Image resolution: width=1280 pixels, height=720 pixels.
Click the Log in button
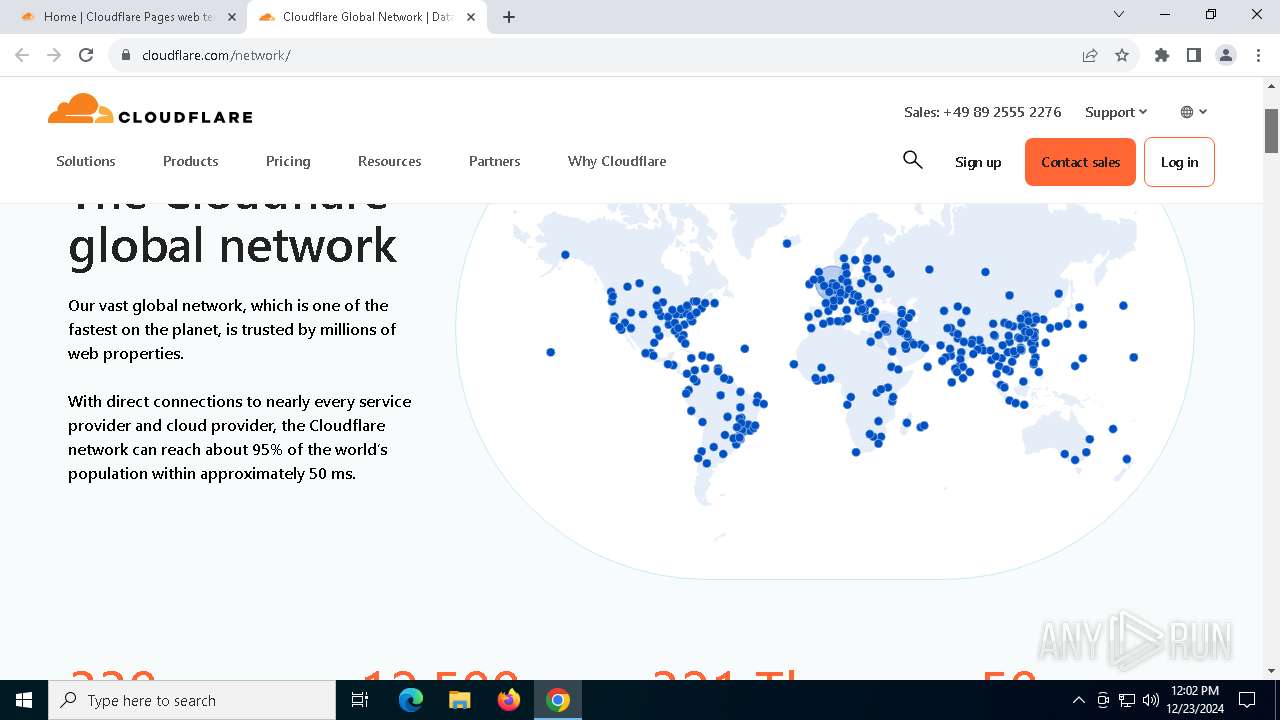[1179, 162]
